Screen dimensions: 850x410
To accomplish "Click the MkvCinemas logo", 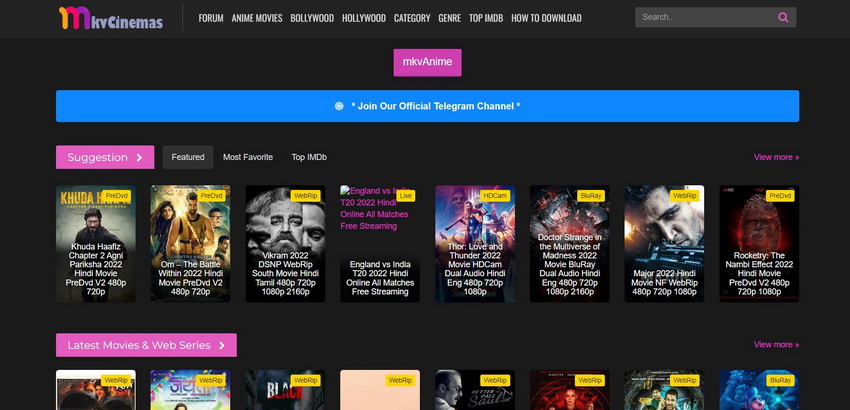I will pos(110,18).
